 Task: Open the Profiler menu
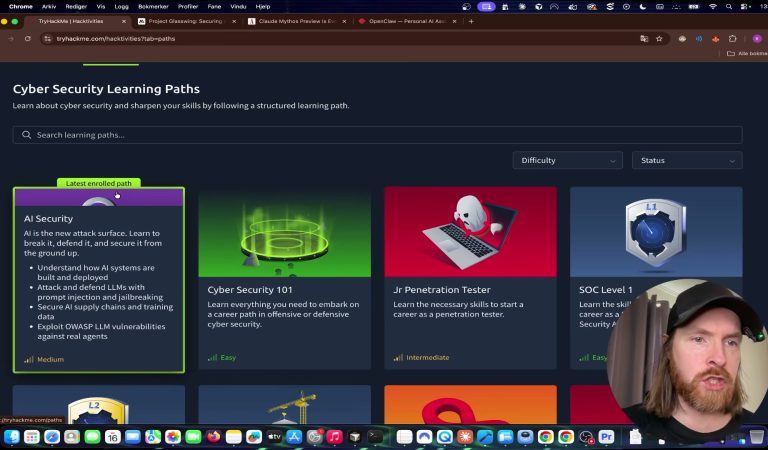coord(188,6)
